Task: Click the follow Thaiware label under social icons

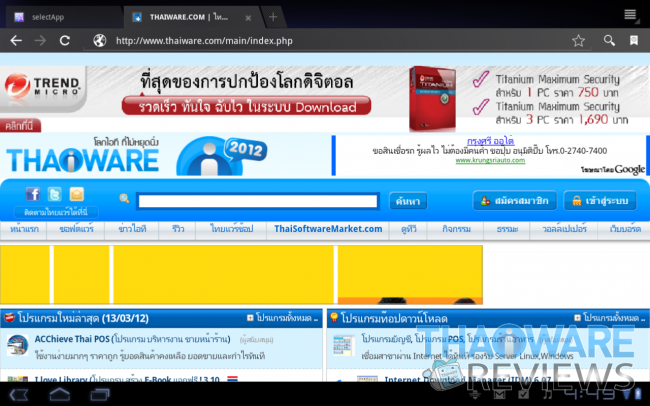Action: point(56,212)
